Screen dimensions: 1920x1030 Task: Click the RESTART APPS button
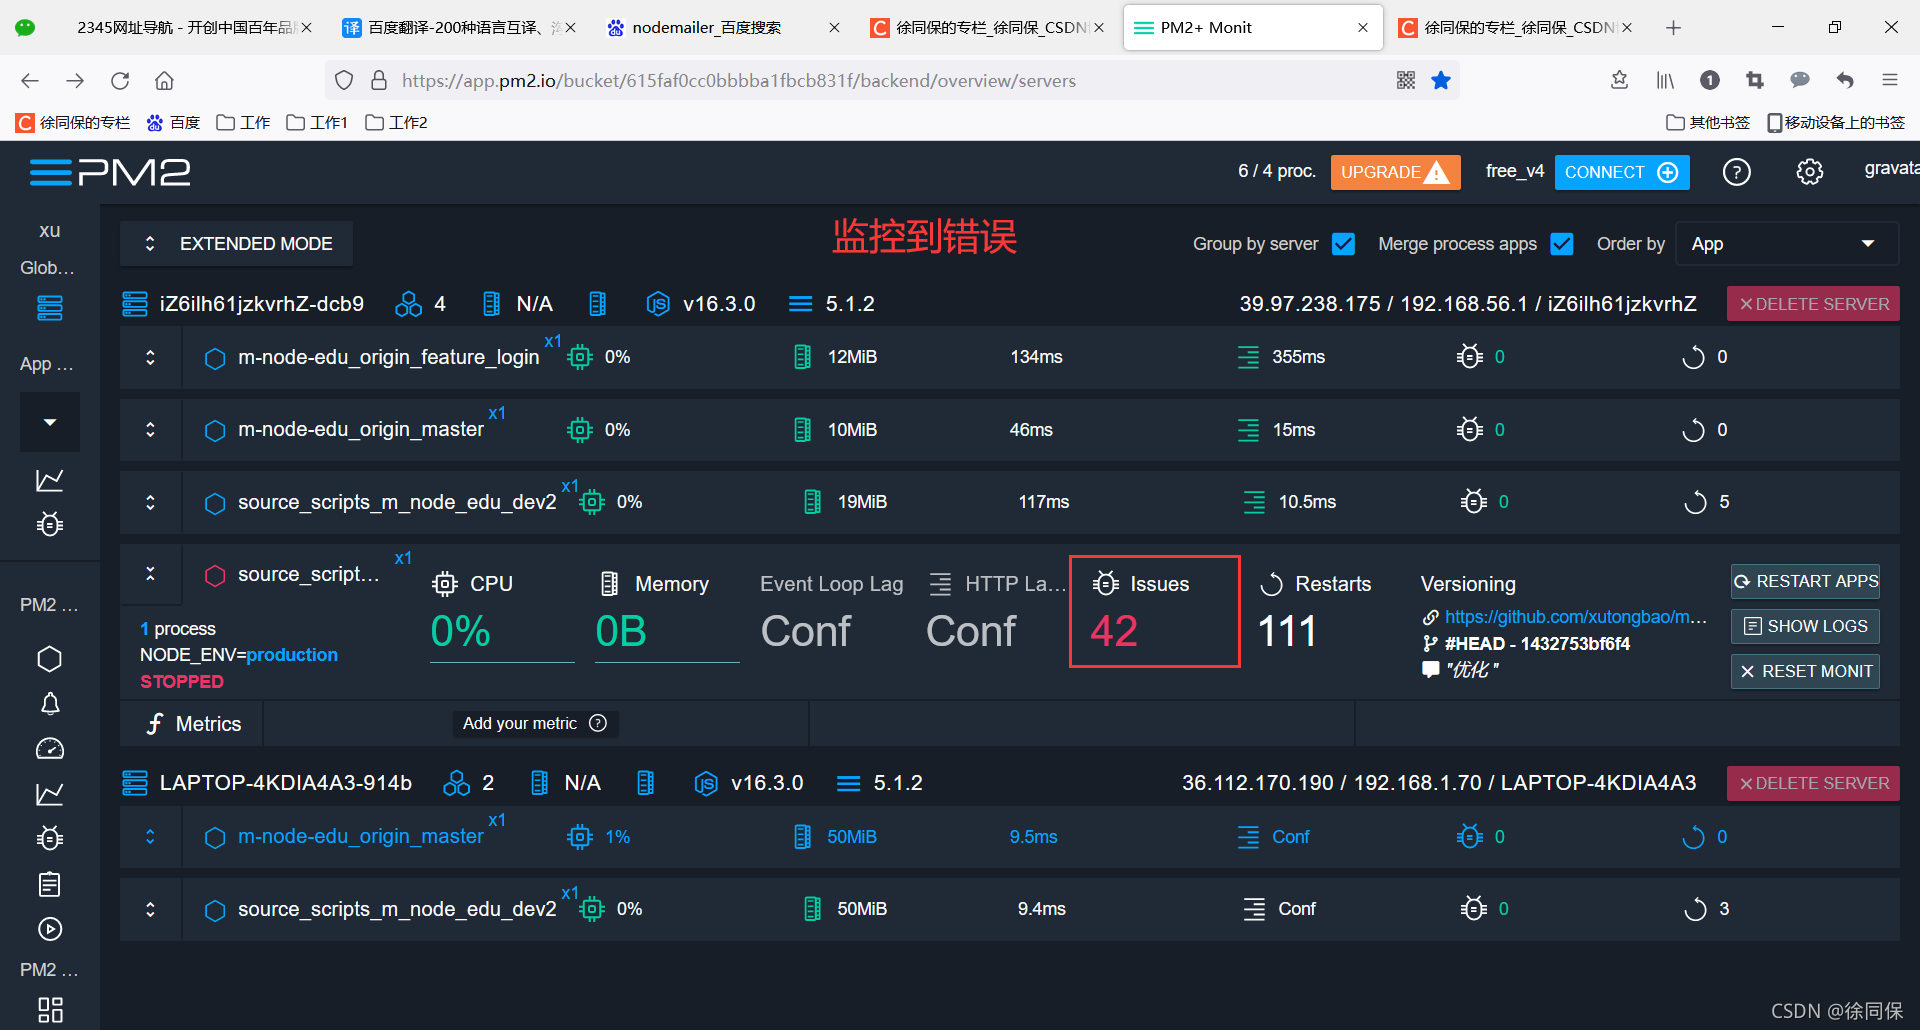click(x=1804, y=581)
